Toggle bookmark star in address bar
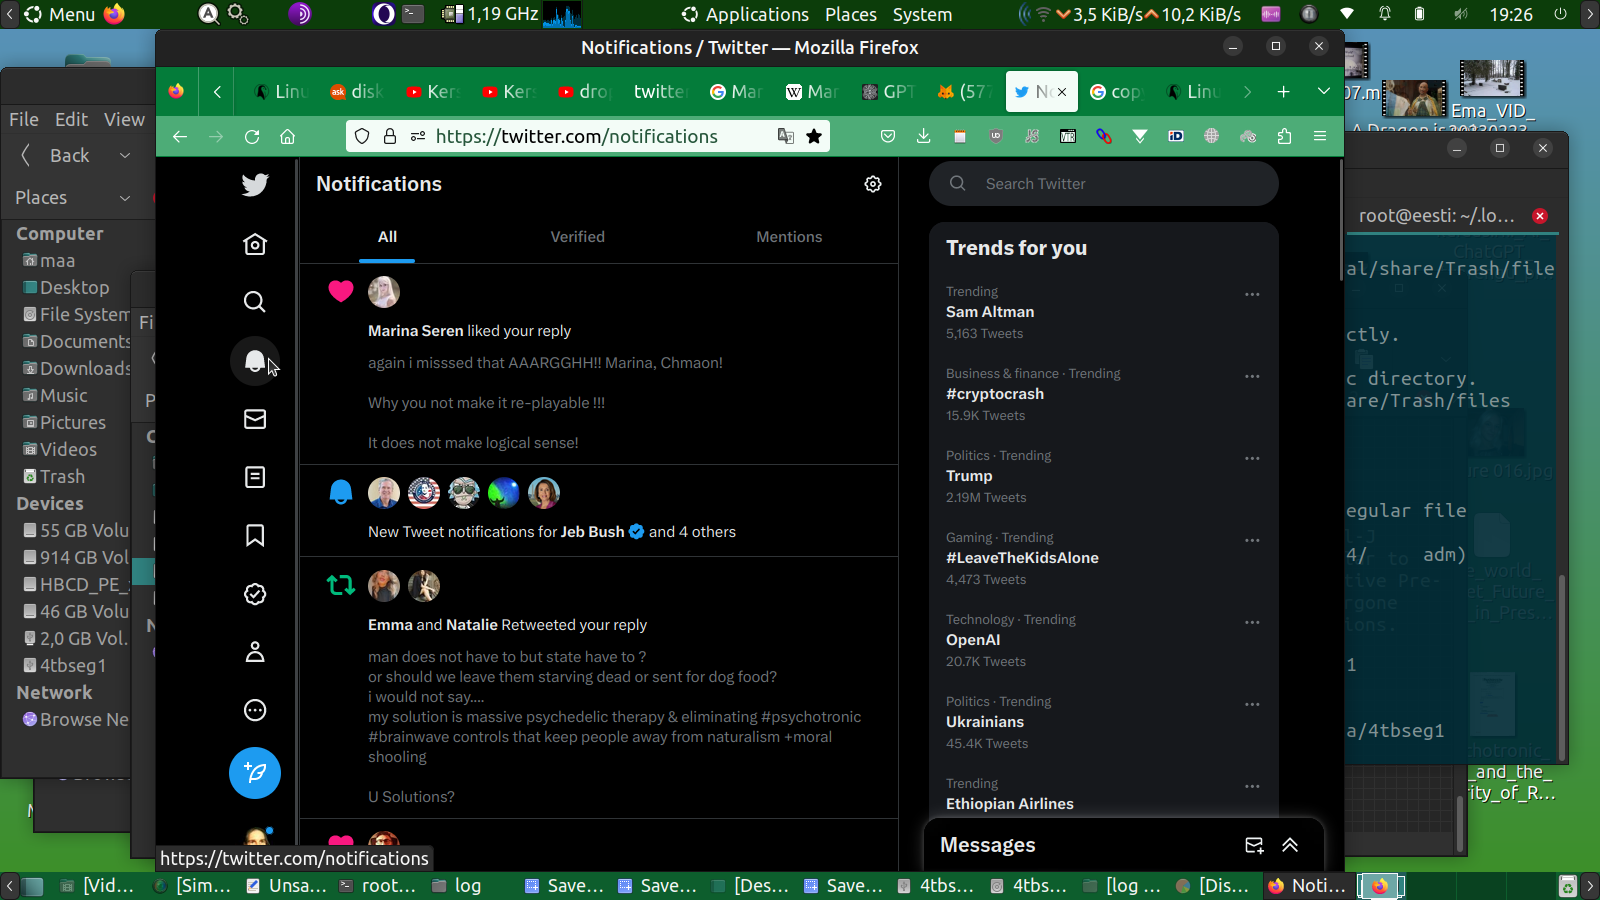The height and width of the screenshot is (900, 1600). (814, 136)
